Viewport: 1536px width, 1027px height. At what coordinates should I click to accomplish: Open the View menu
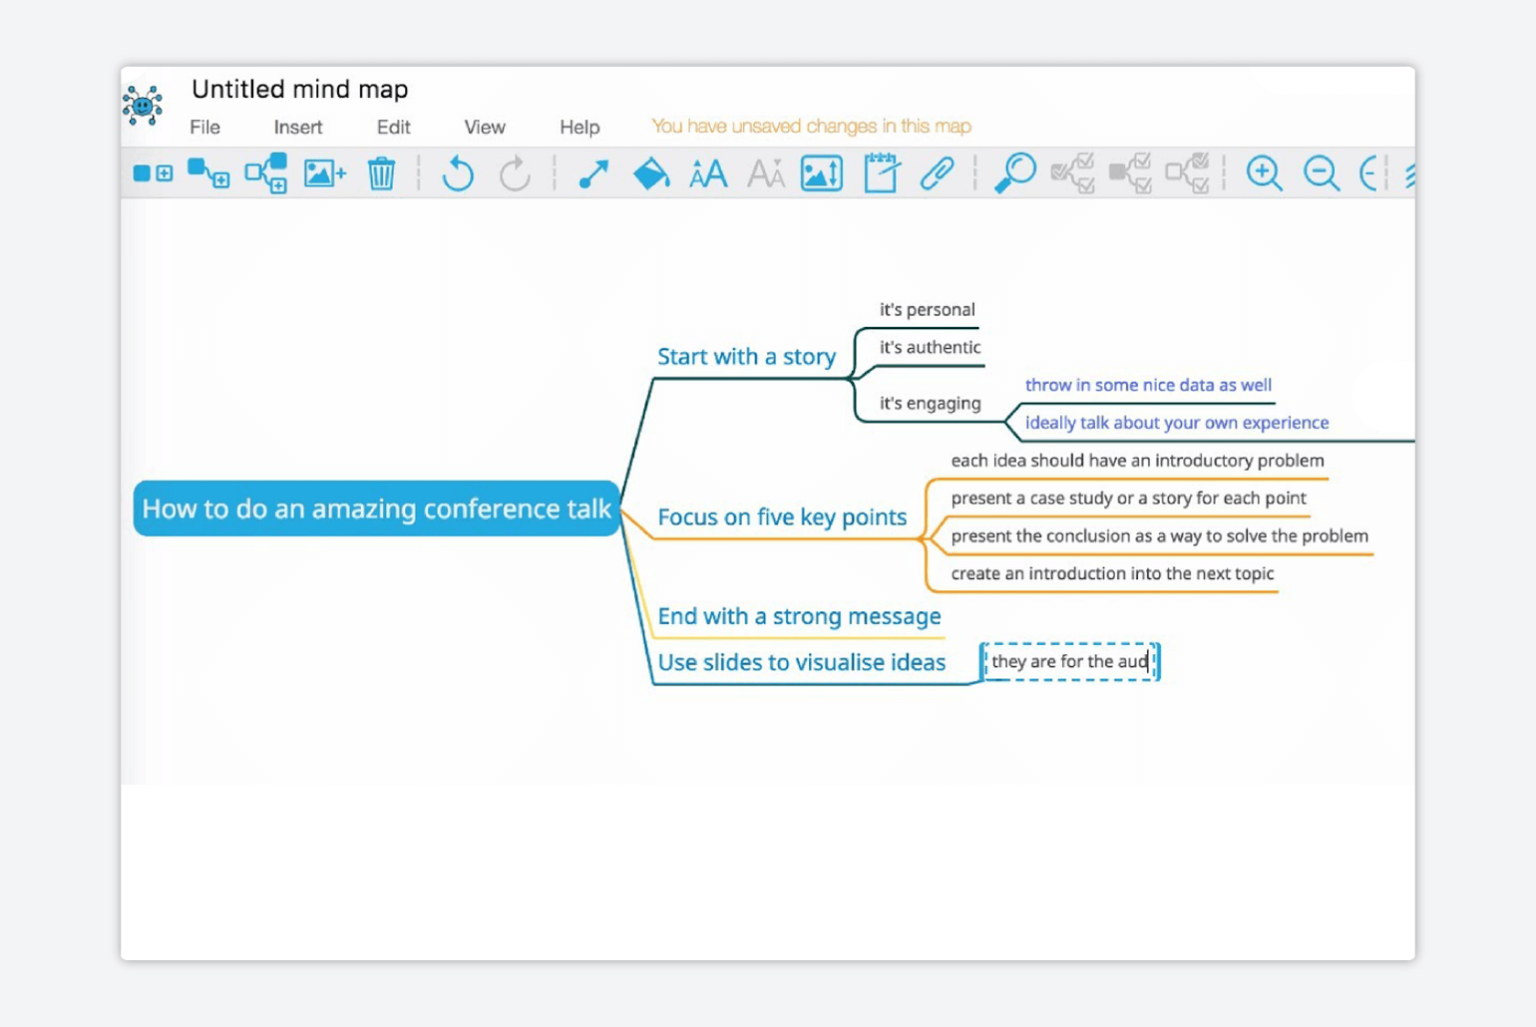click(484, 127)
